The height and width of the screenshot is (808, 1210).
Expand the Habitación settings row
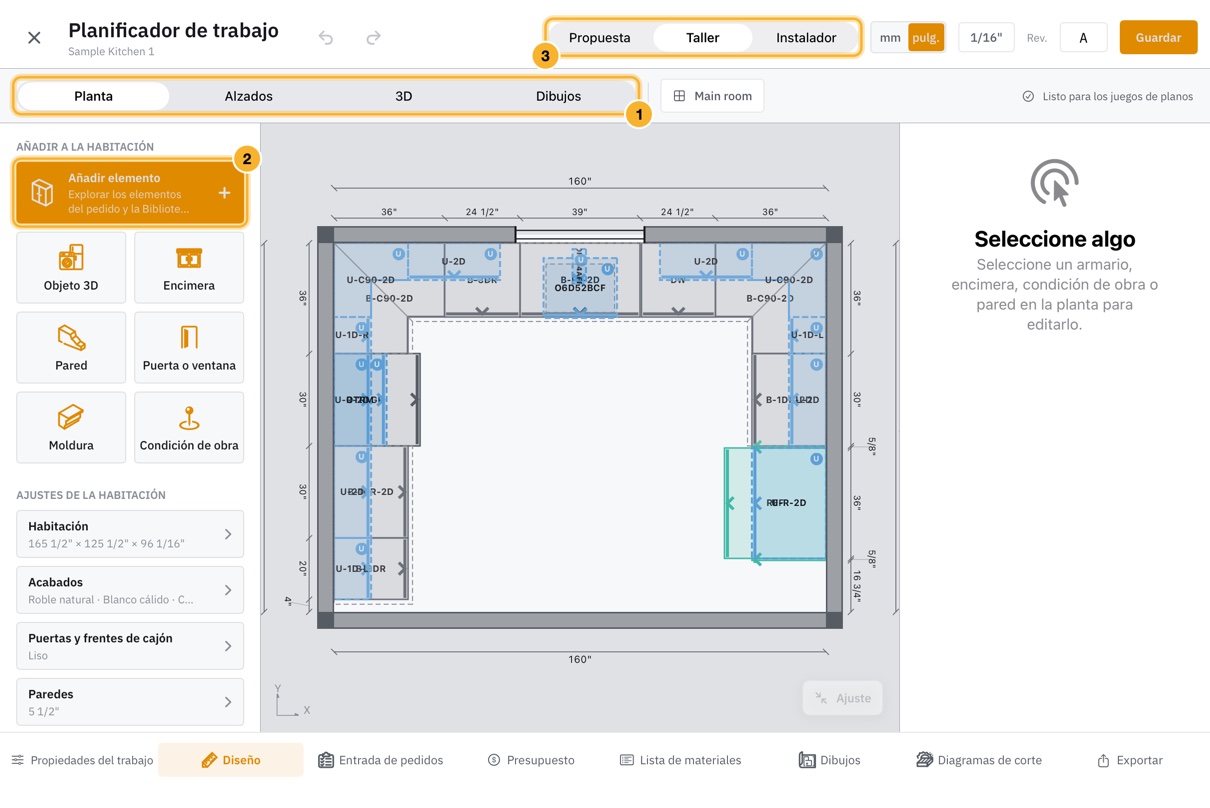pyautogui.click(x=130, y=534)
